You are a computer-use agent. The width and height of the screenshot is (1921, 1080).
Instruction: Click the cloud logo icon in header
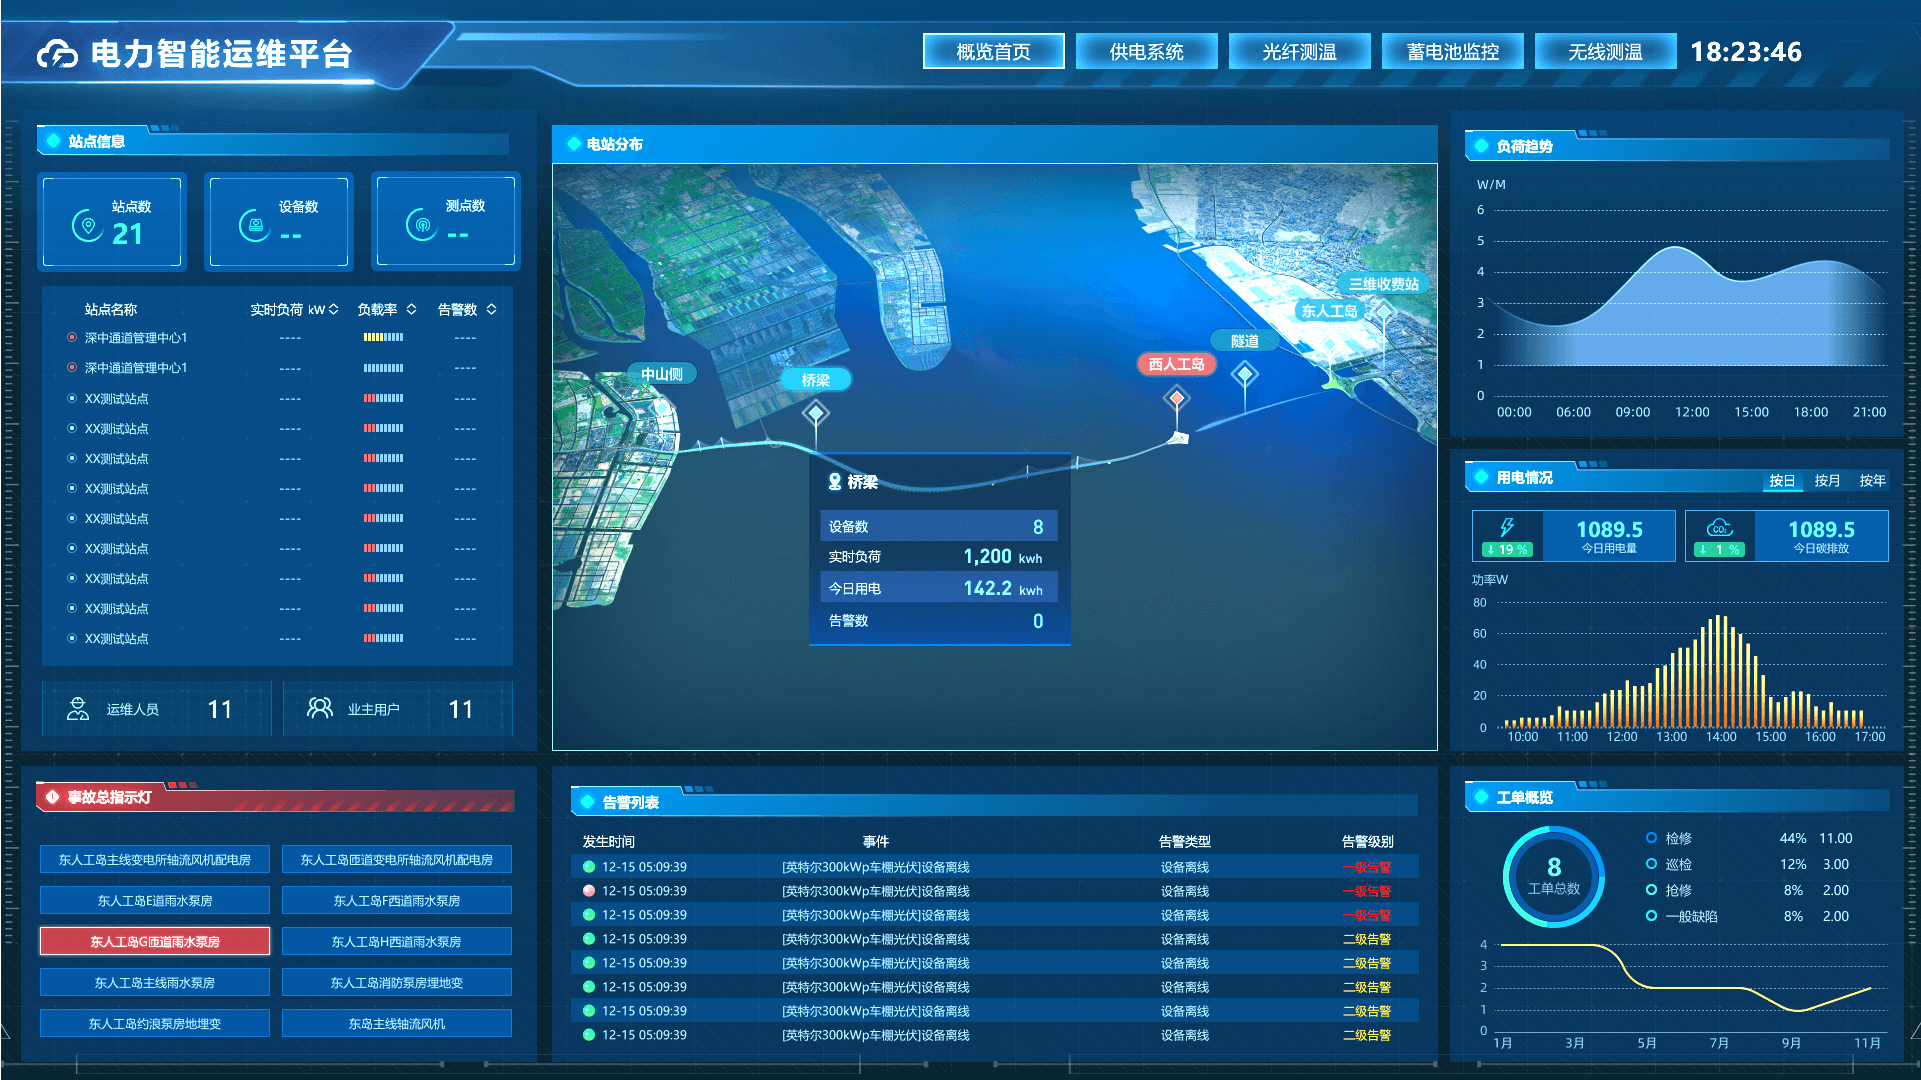coord(57,54)
